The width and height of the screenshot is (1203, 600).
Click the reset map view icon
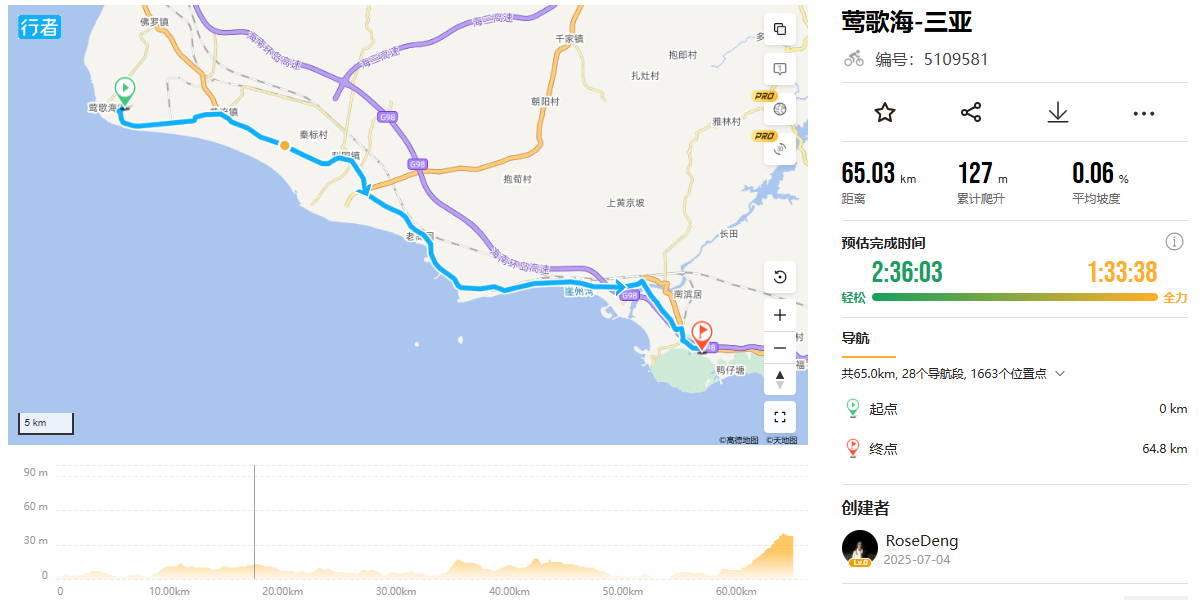click(780, 277)
